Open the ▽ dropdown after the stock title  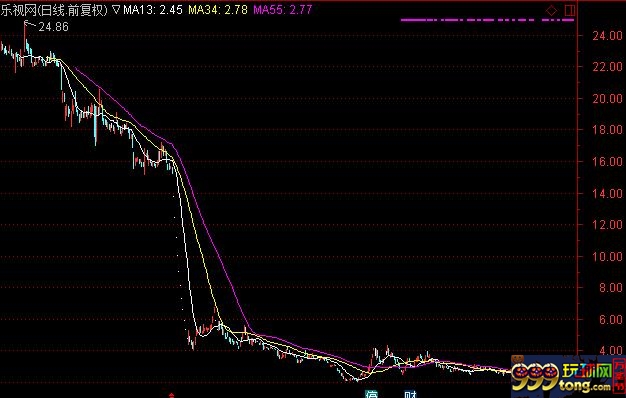(115, 10)
